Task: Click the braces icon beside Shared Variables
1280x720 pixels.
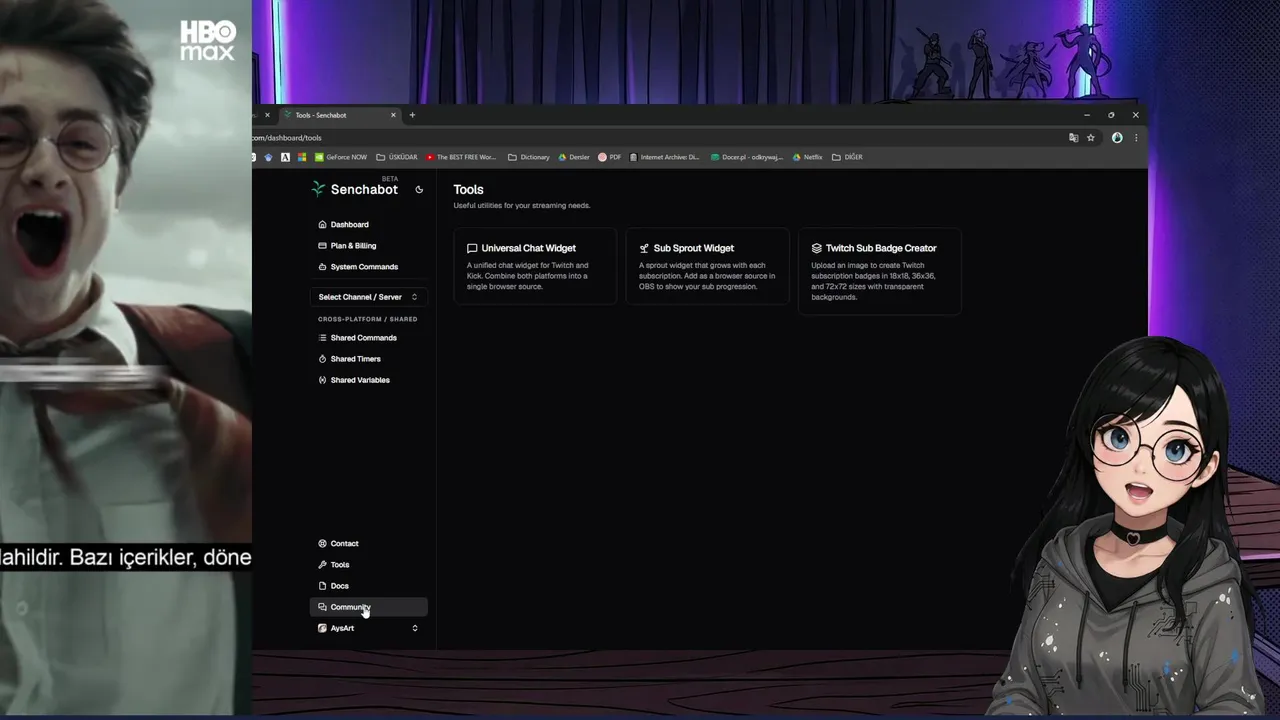Action: tap(322, 380)
